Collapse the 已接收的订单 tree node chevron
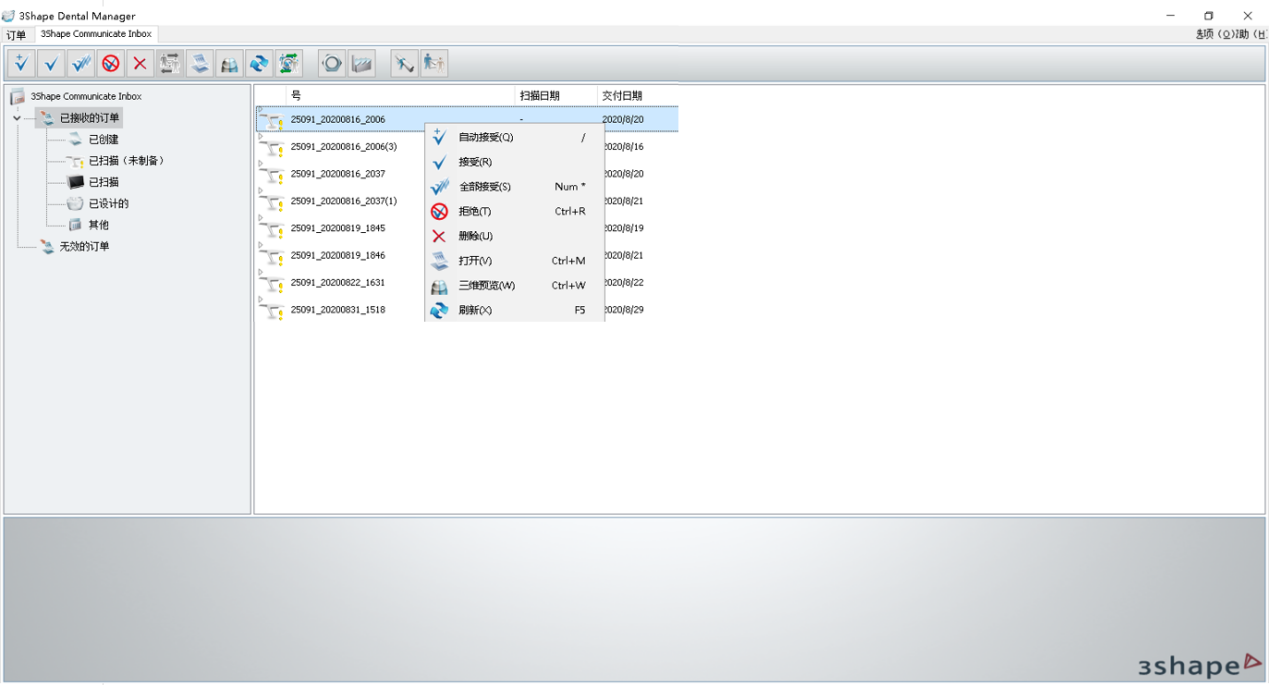Image resolution: width=1269 pixels, height=685 pixels. click(17, 118)
